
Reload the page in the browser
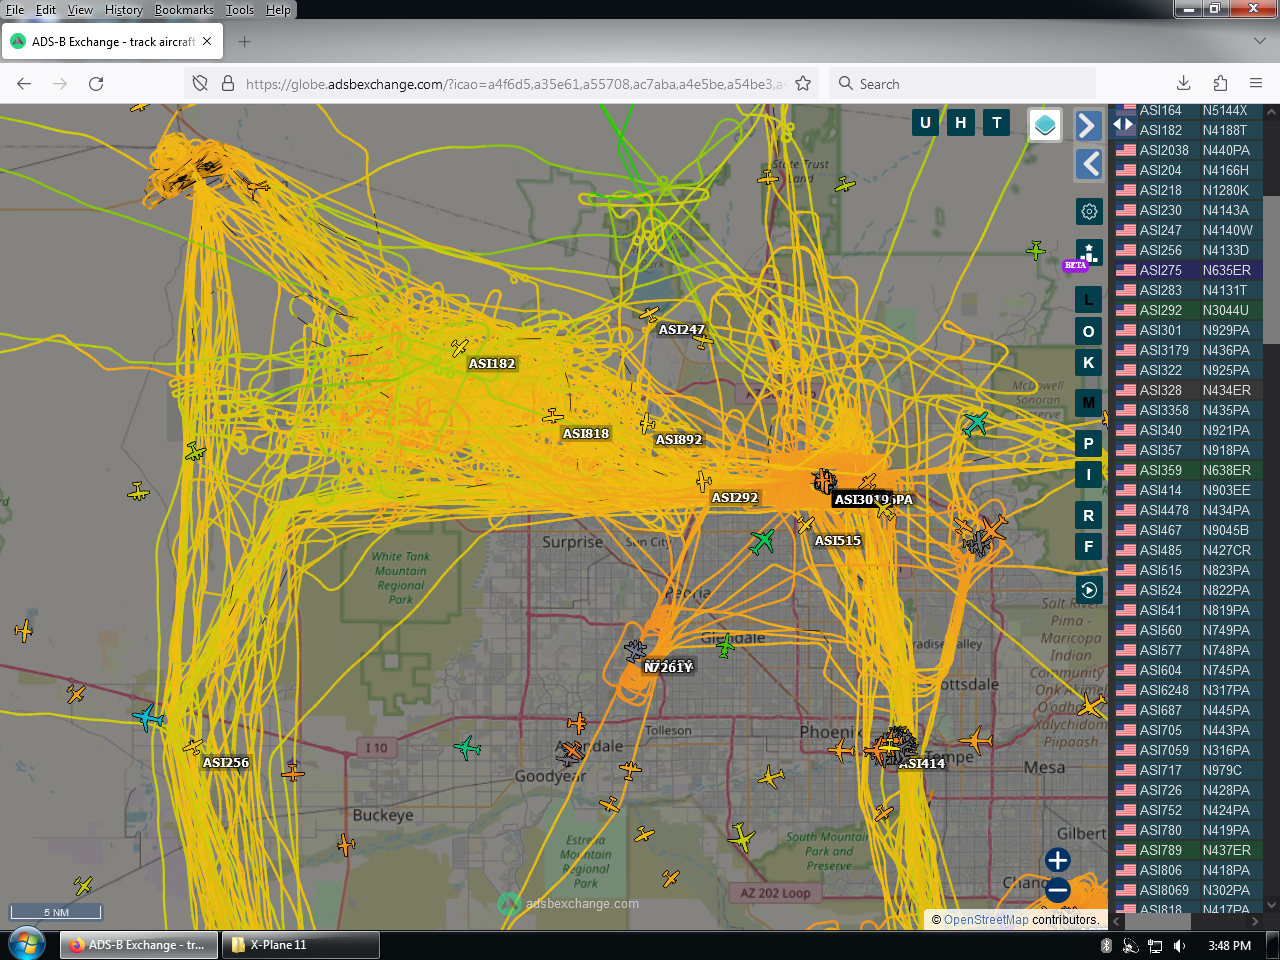96,84
